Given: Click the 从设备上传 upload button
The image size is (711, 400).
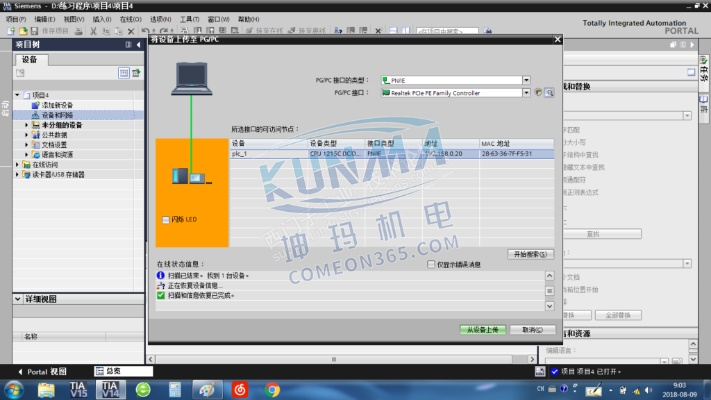Looking at the screenshot, I should click(x=482, y=330).
